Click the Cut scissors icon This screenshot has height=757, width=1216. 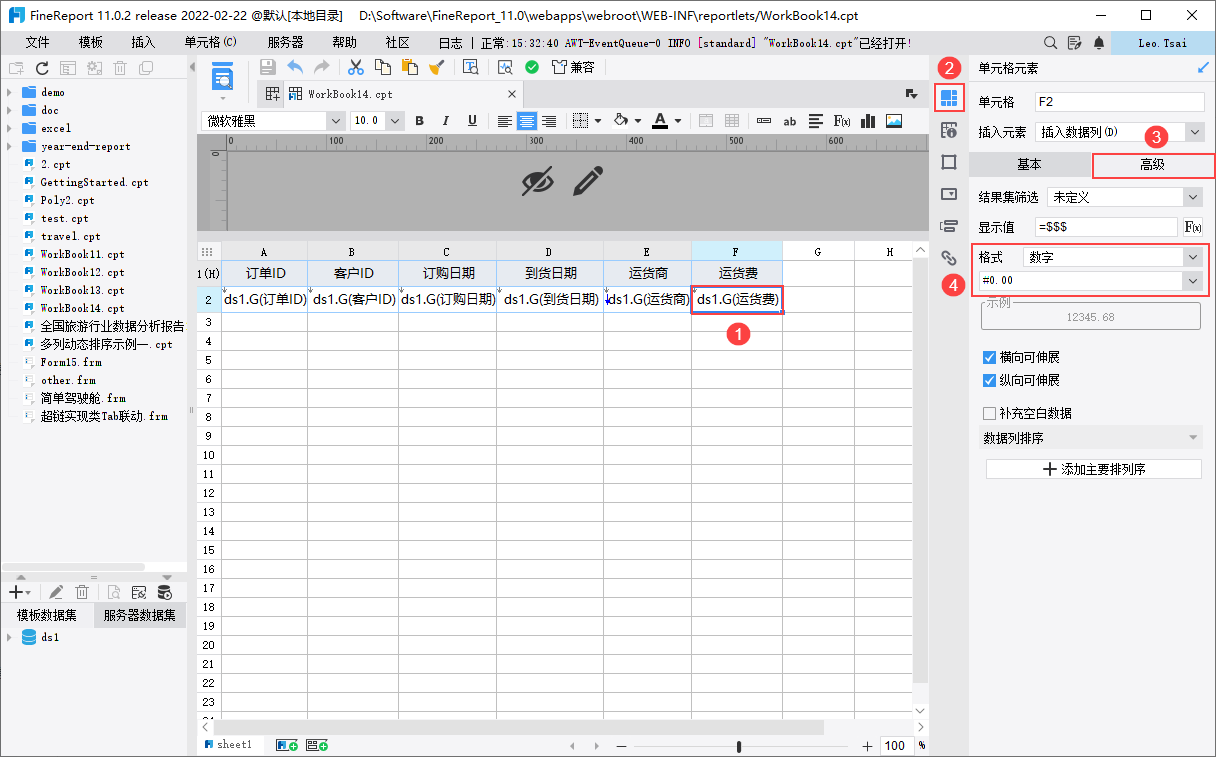pyautogui.click(x=355, y=67)
